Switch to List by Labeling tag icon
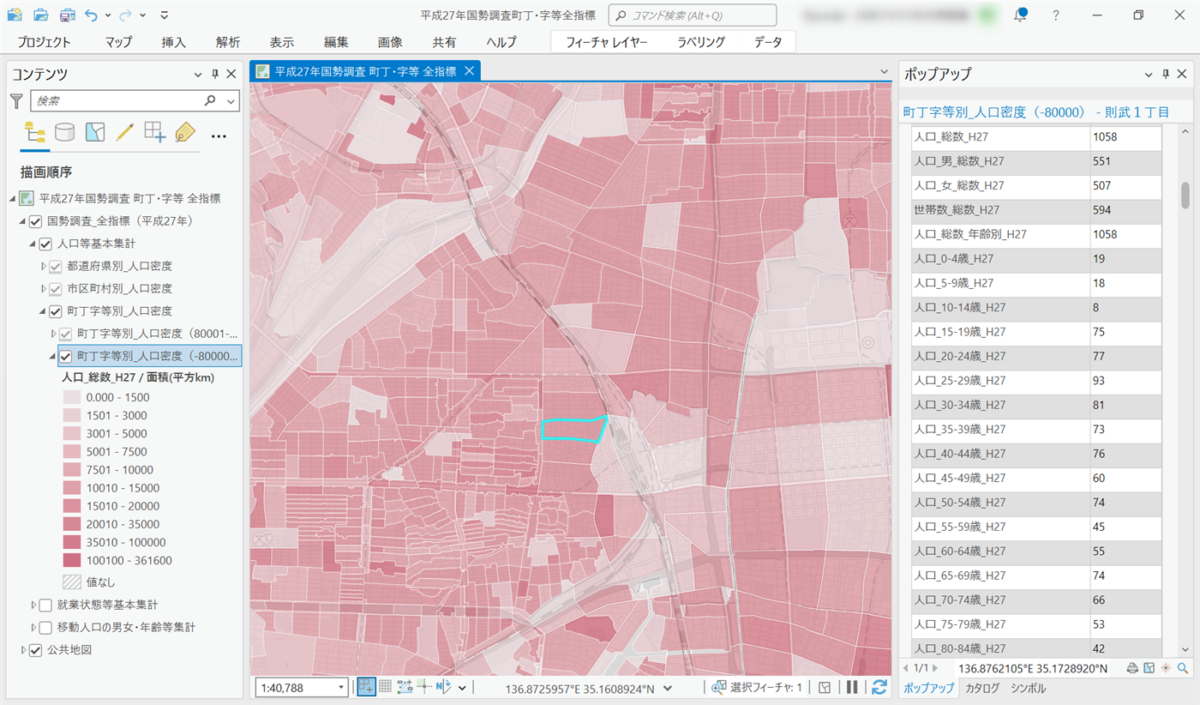The image size is (1200, 705). (184, 133)
